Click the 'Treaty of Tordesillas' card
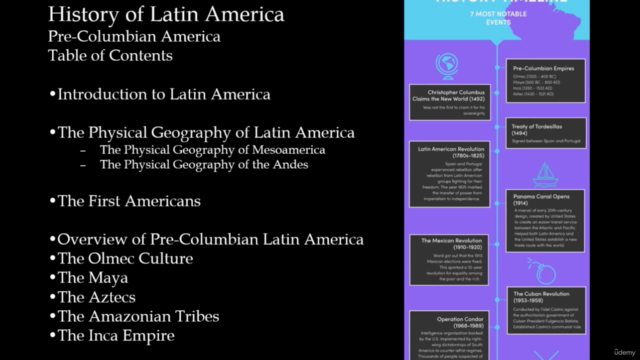The image size is (640, 360). (546, 133)
